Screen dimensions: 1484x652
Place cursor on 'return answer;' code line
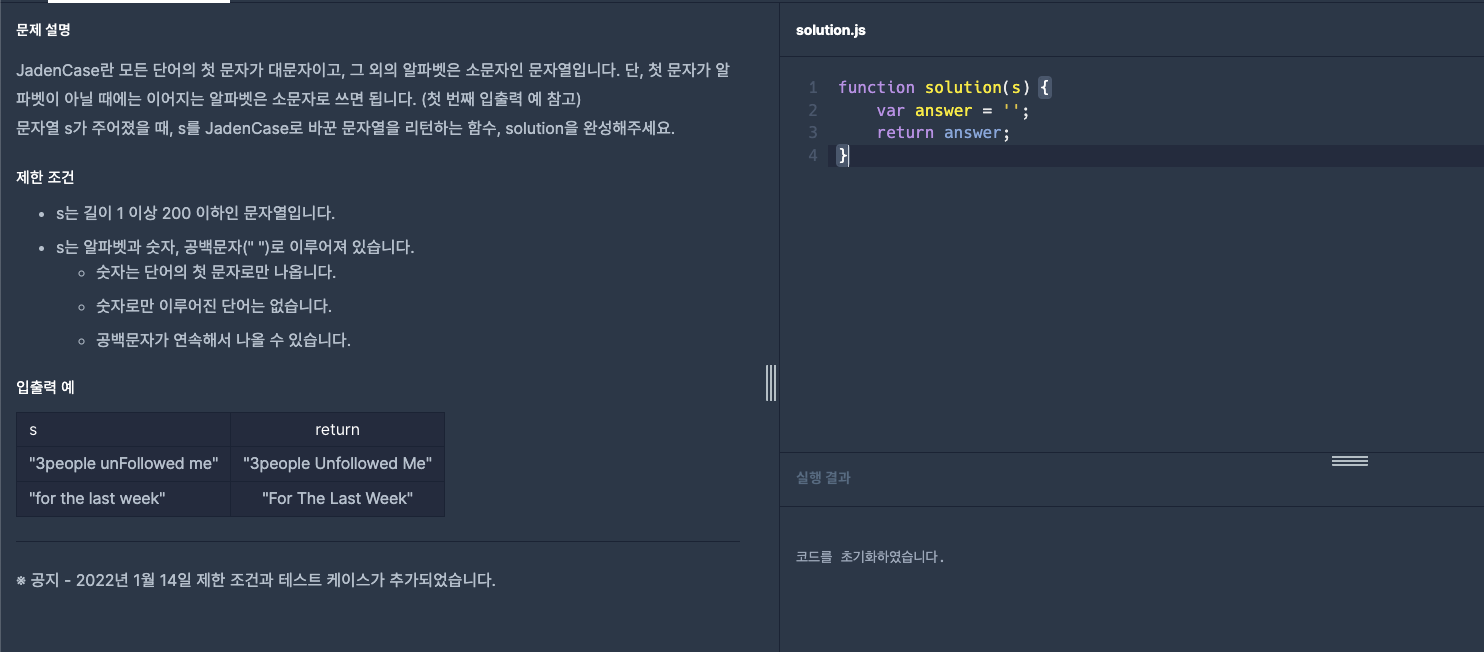pyautogui.click(x=944, y=133)
